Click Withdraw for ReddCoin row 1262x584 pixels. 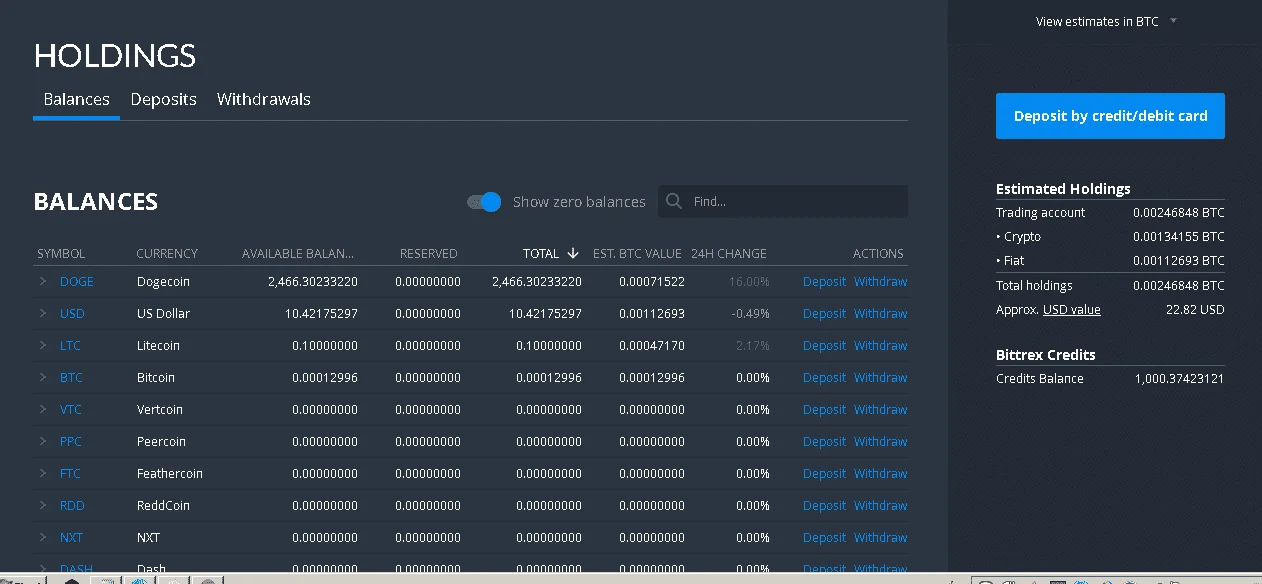point(881,505)
